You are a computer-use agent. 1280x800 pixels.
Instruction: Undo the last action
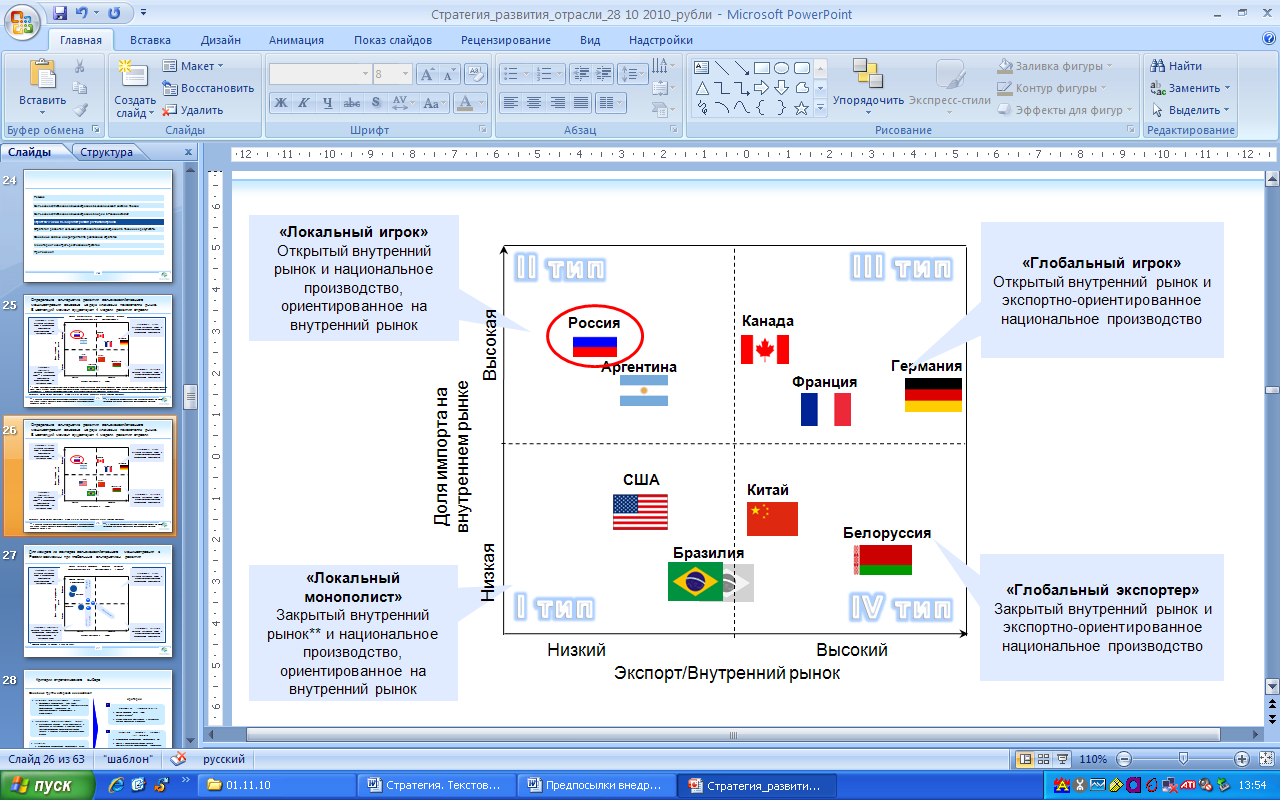84,13
